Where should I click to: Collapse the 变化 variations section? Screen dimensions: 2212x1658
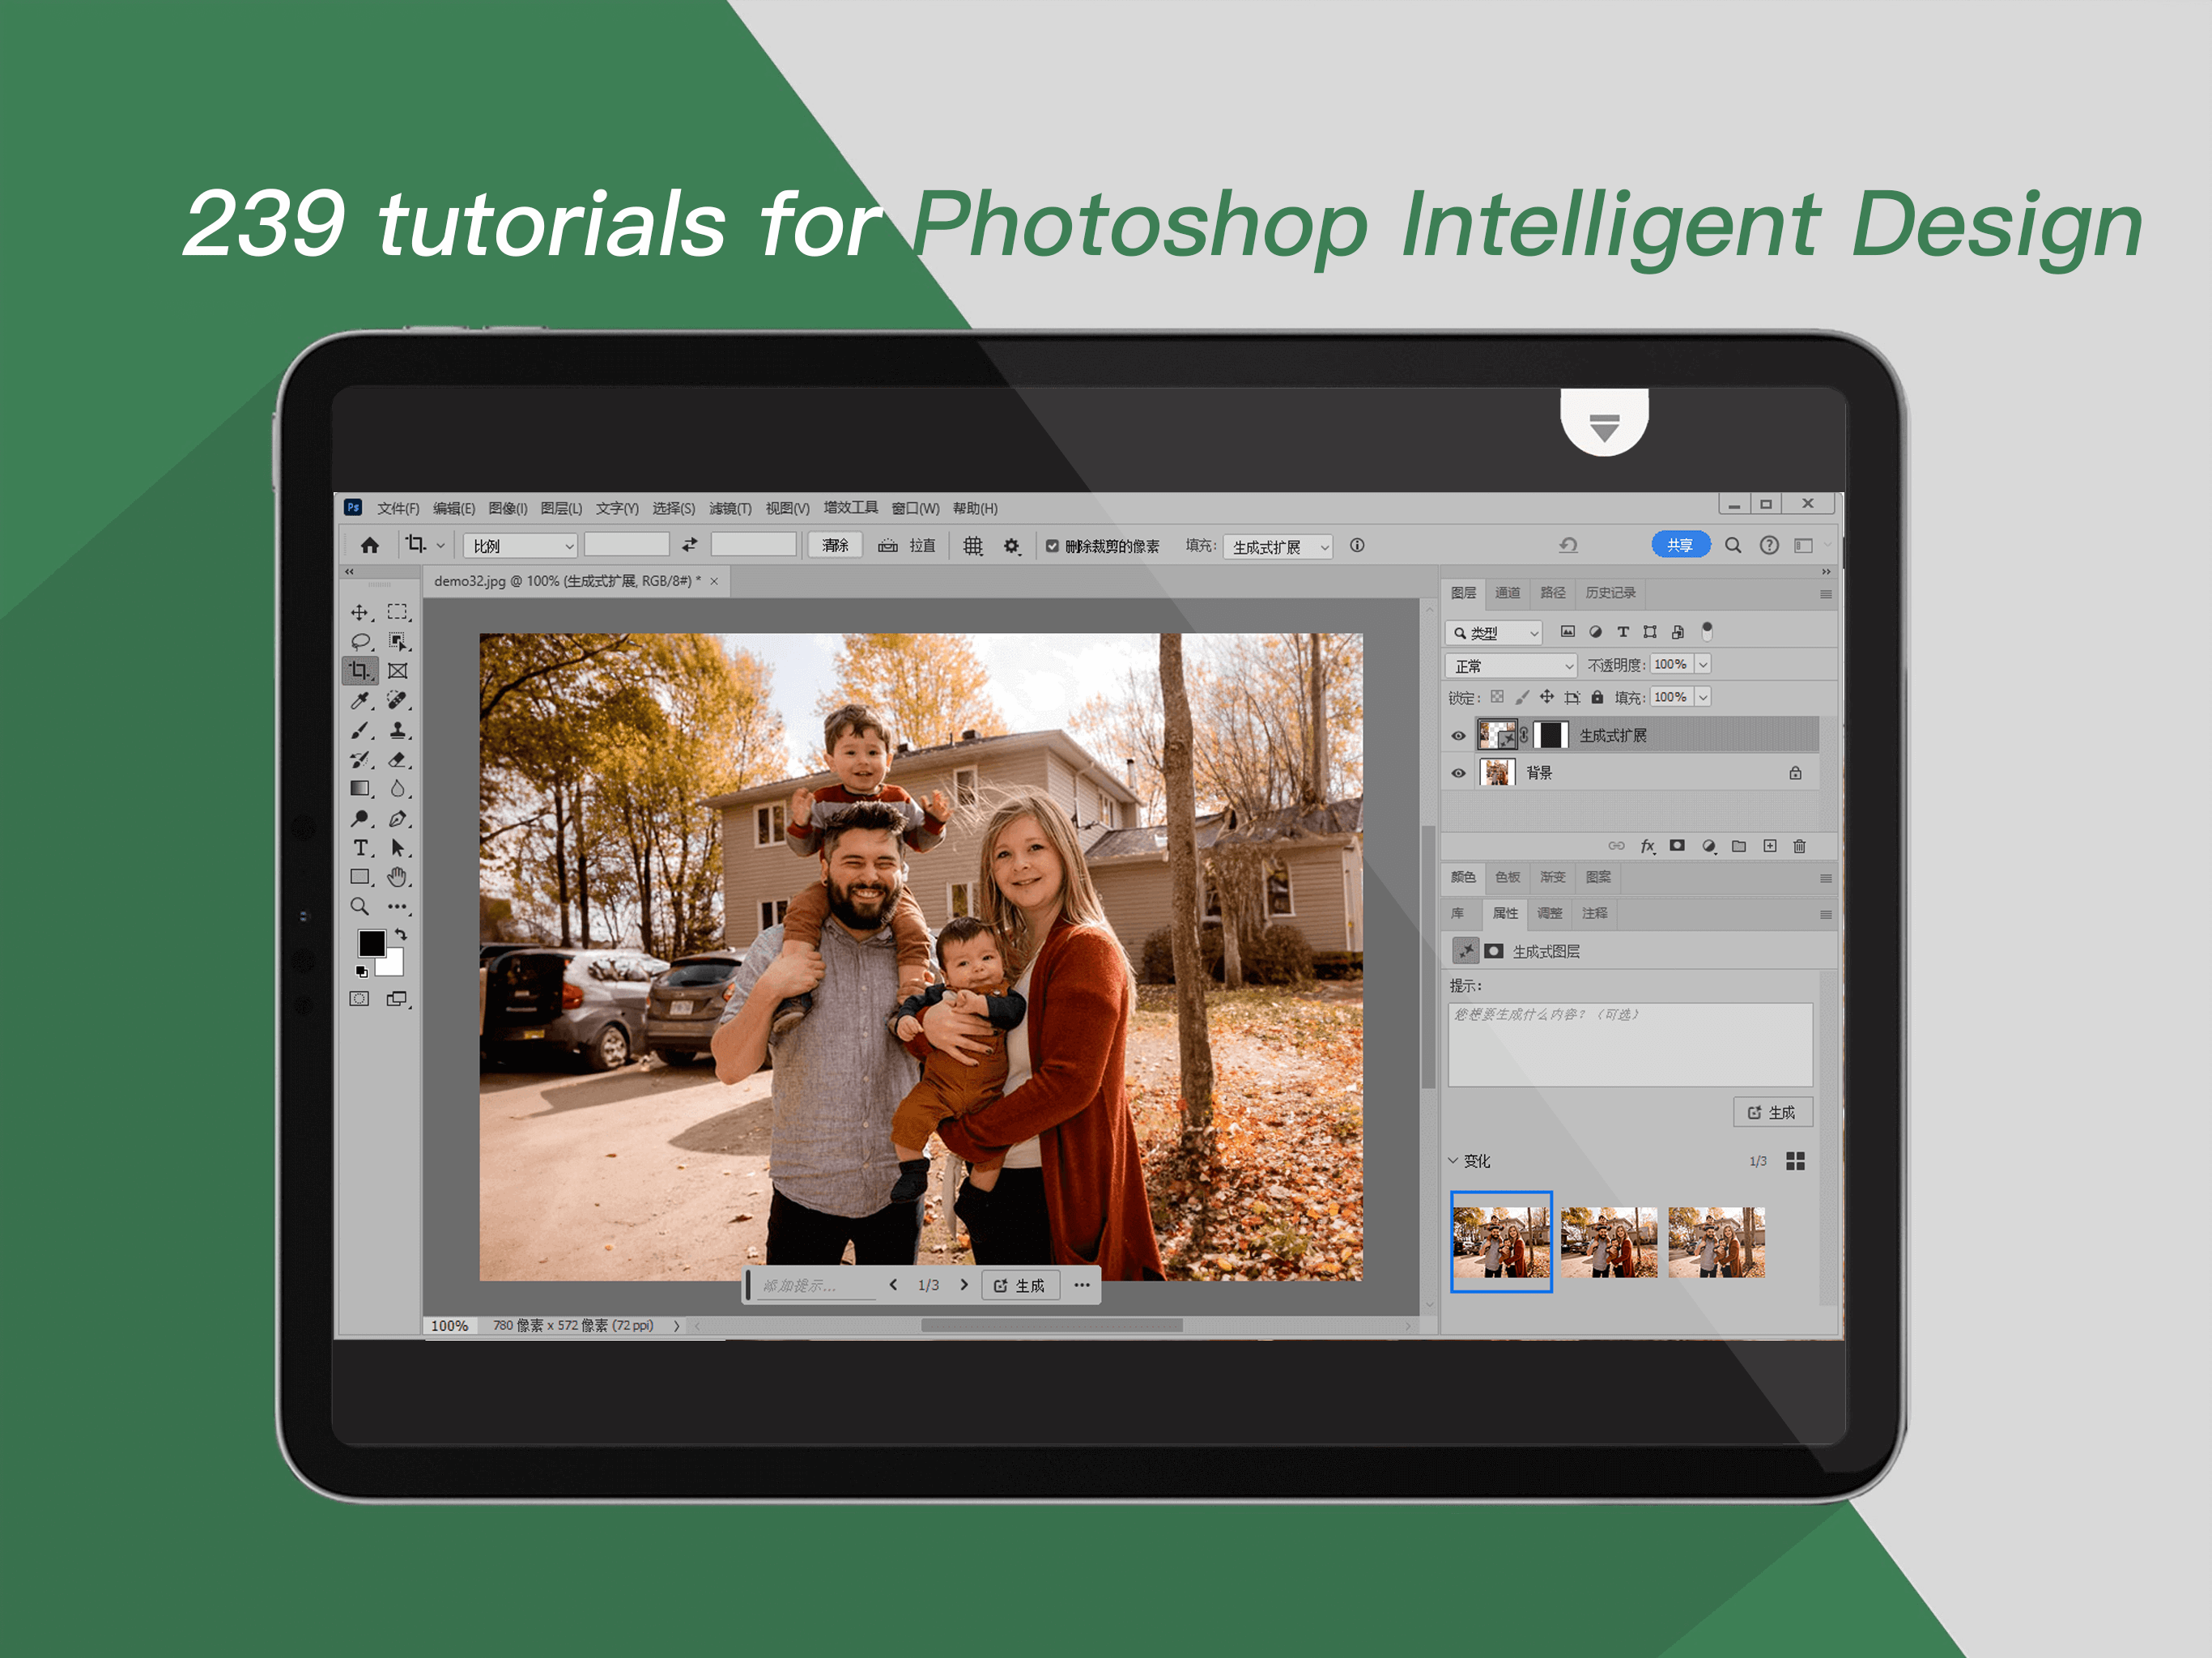coord(1454,1161)
